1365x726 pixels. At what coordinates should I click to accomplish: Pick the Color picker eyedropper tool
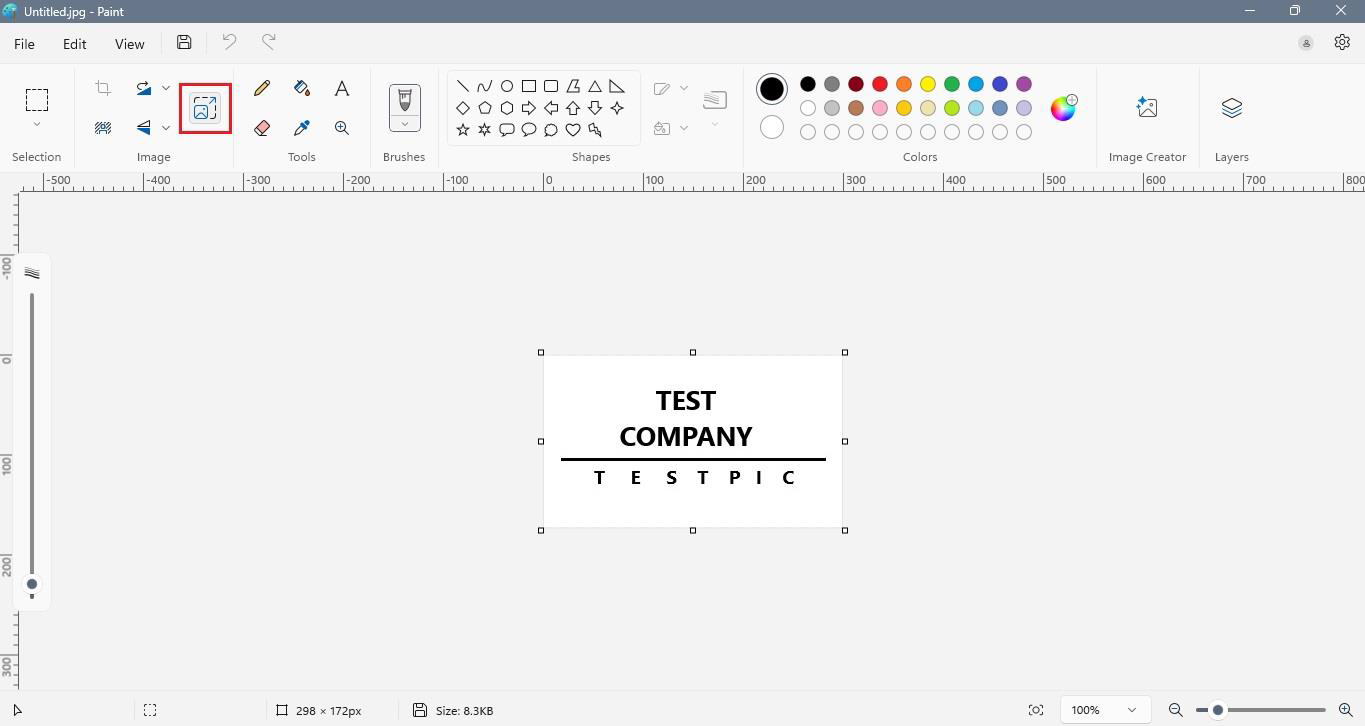tap(302, 128)
